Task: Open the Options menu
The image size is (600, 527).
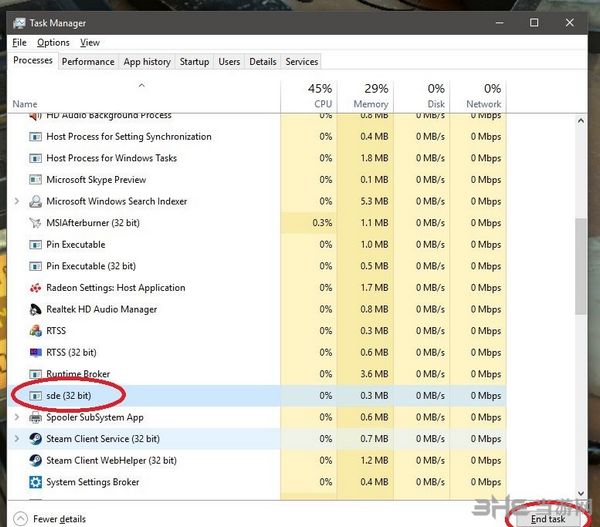Action: (x=53, y=42)
